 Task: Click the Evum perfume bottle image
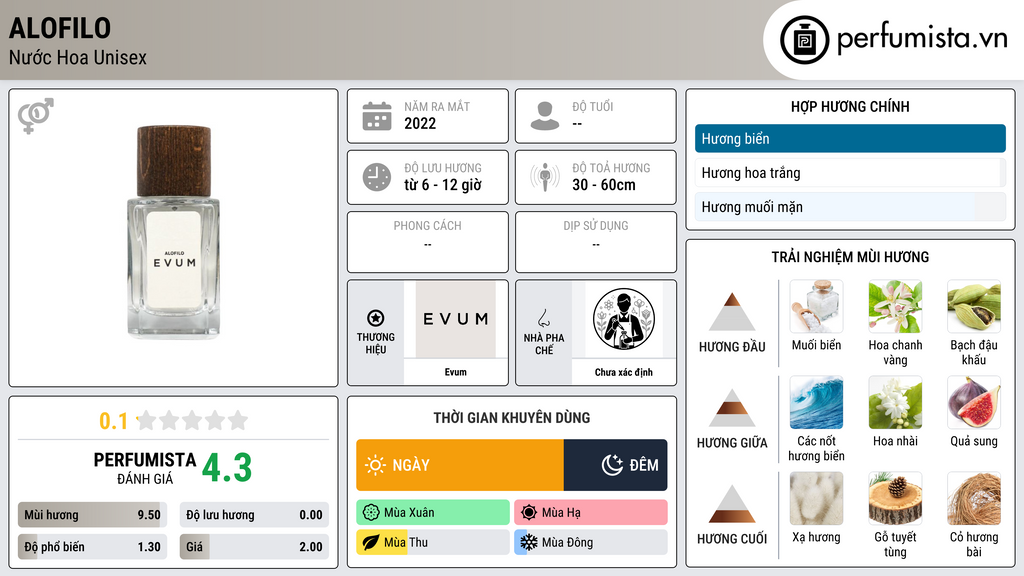click(174, 232)
